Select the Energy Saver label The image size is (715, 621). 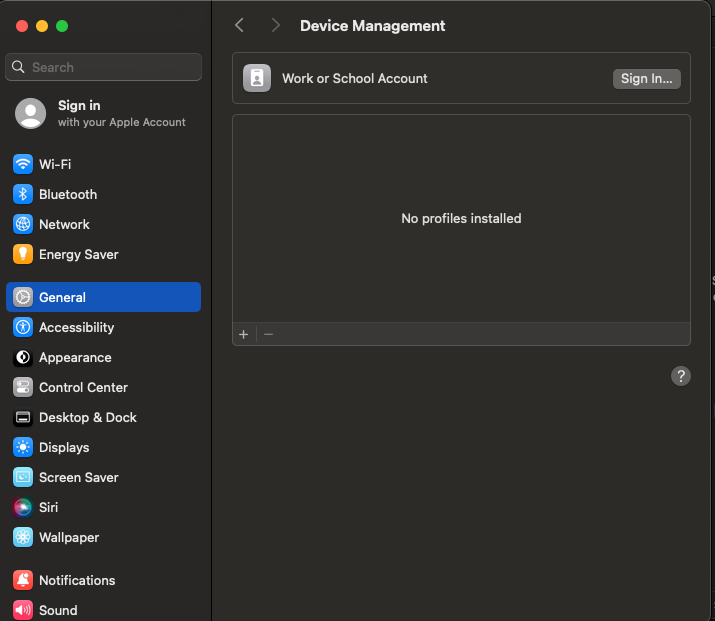click(x=79, y=254)
